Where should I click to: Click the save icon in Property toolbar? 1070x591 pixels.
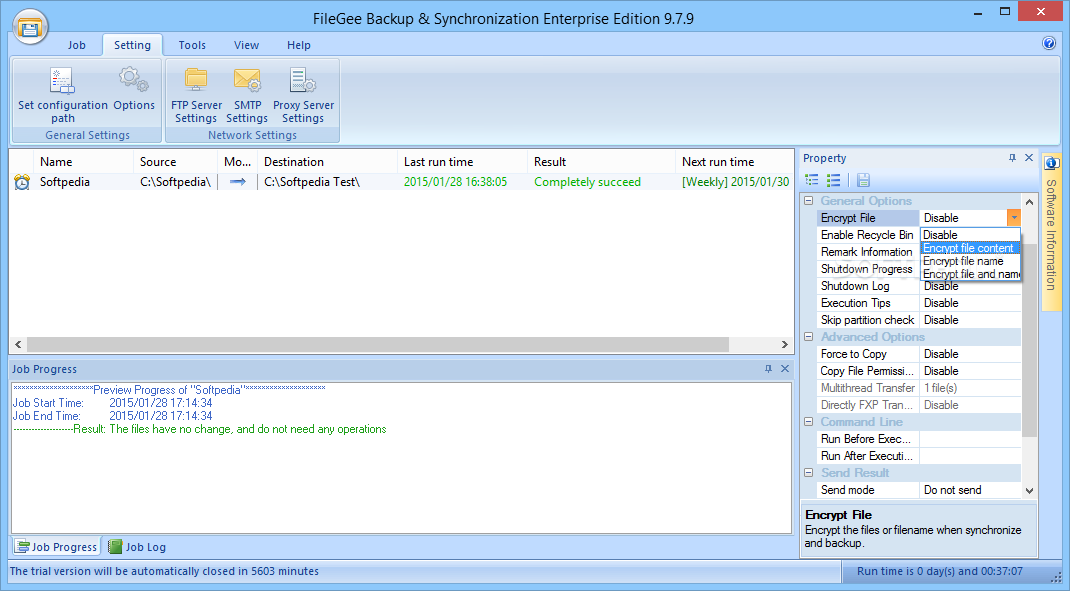coord(863,180)
